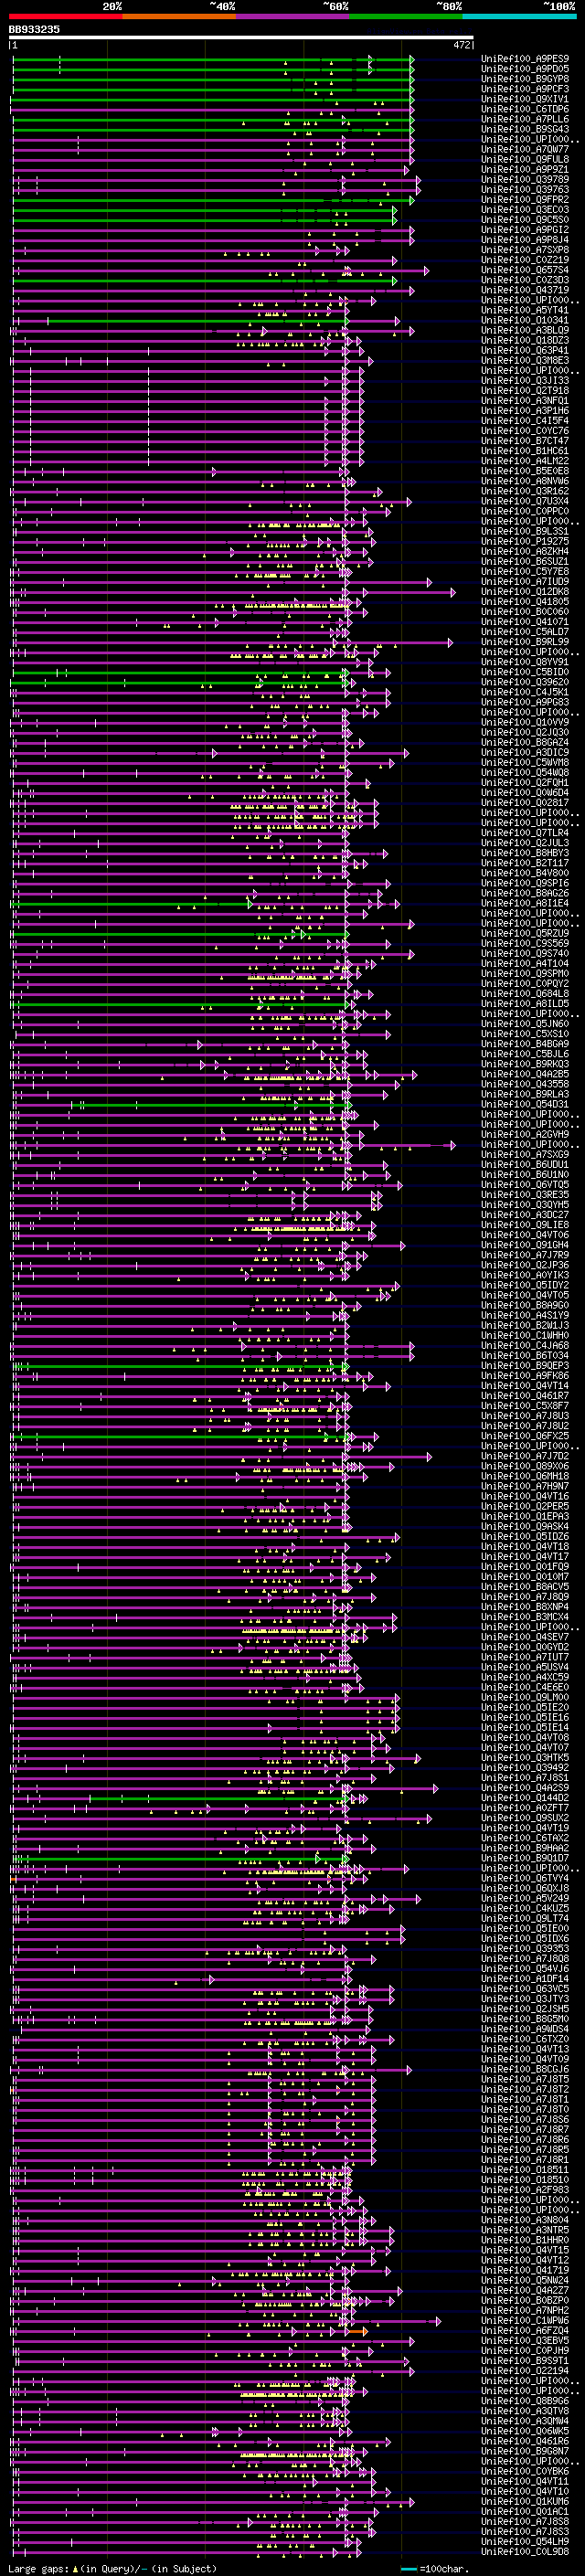Select the UniRef100_Q9FUL8 label
Screen dimensions: 585x2576
(525, 159)
